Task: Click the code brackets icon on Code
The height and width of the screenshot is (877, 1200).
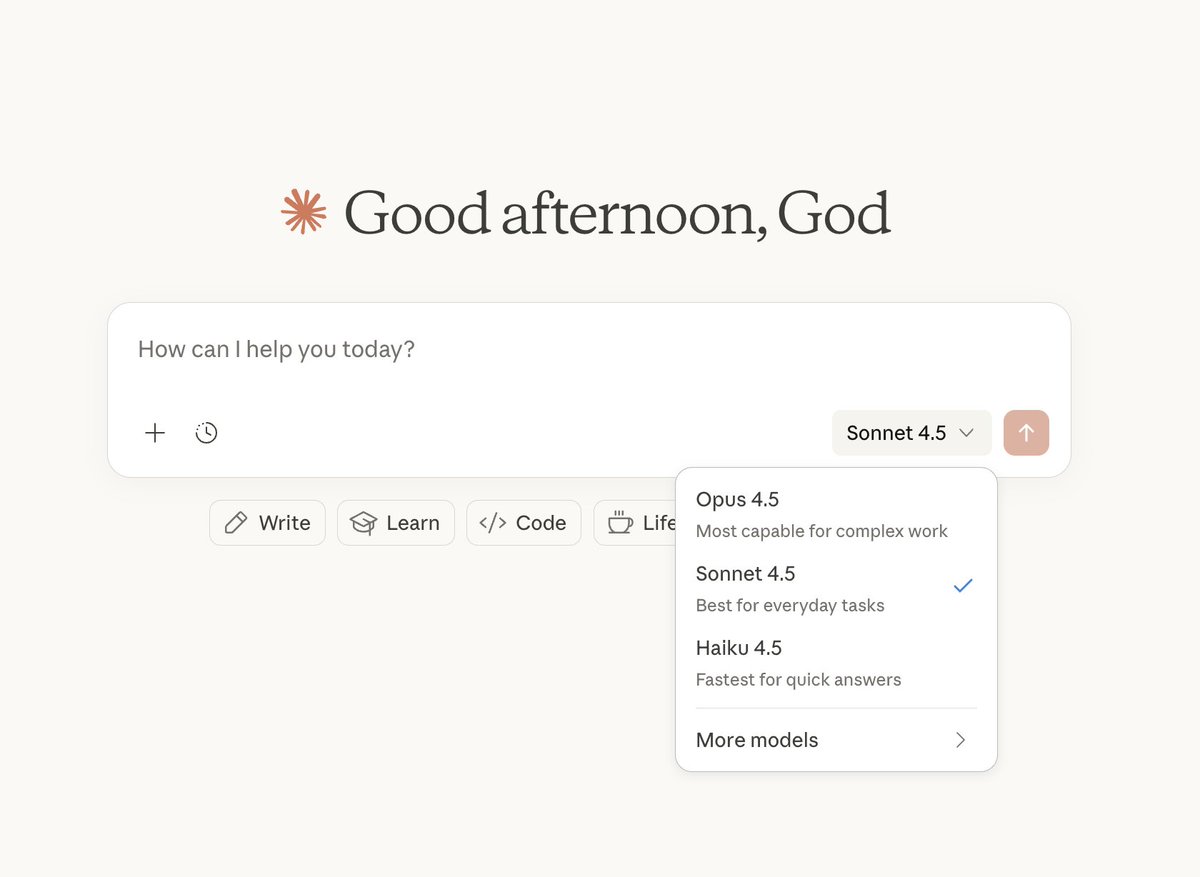Action: 493,523
